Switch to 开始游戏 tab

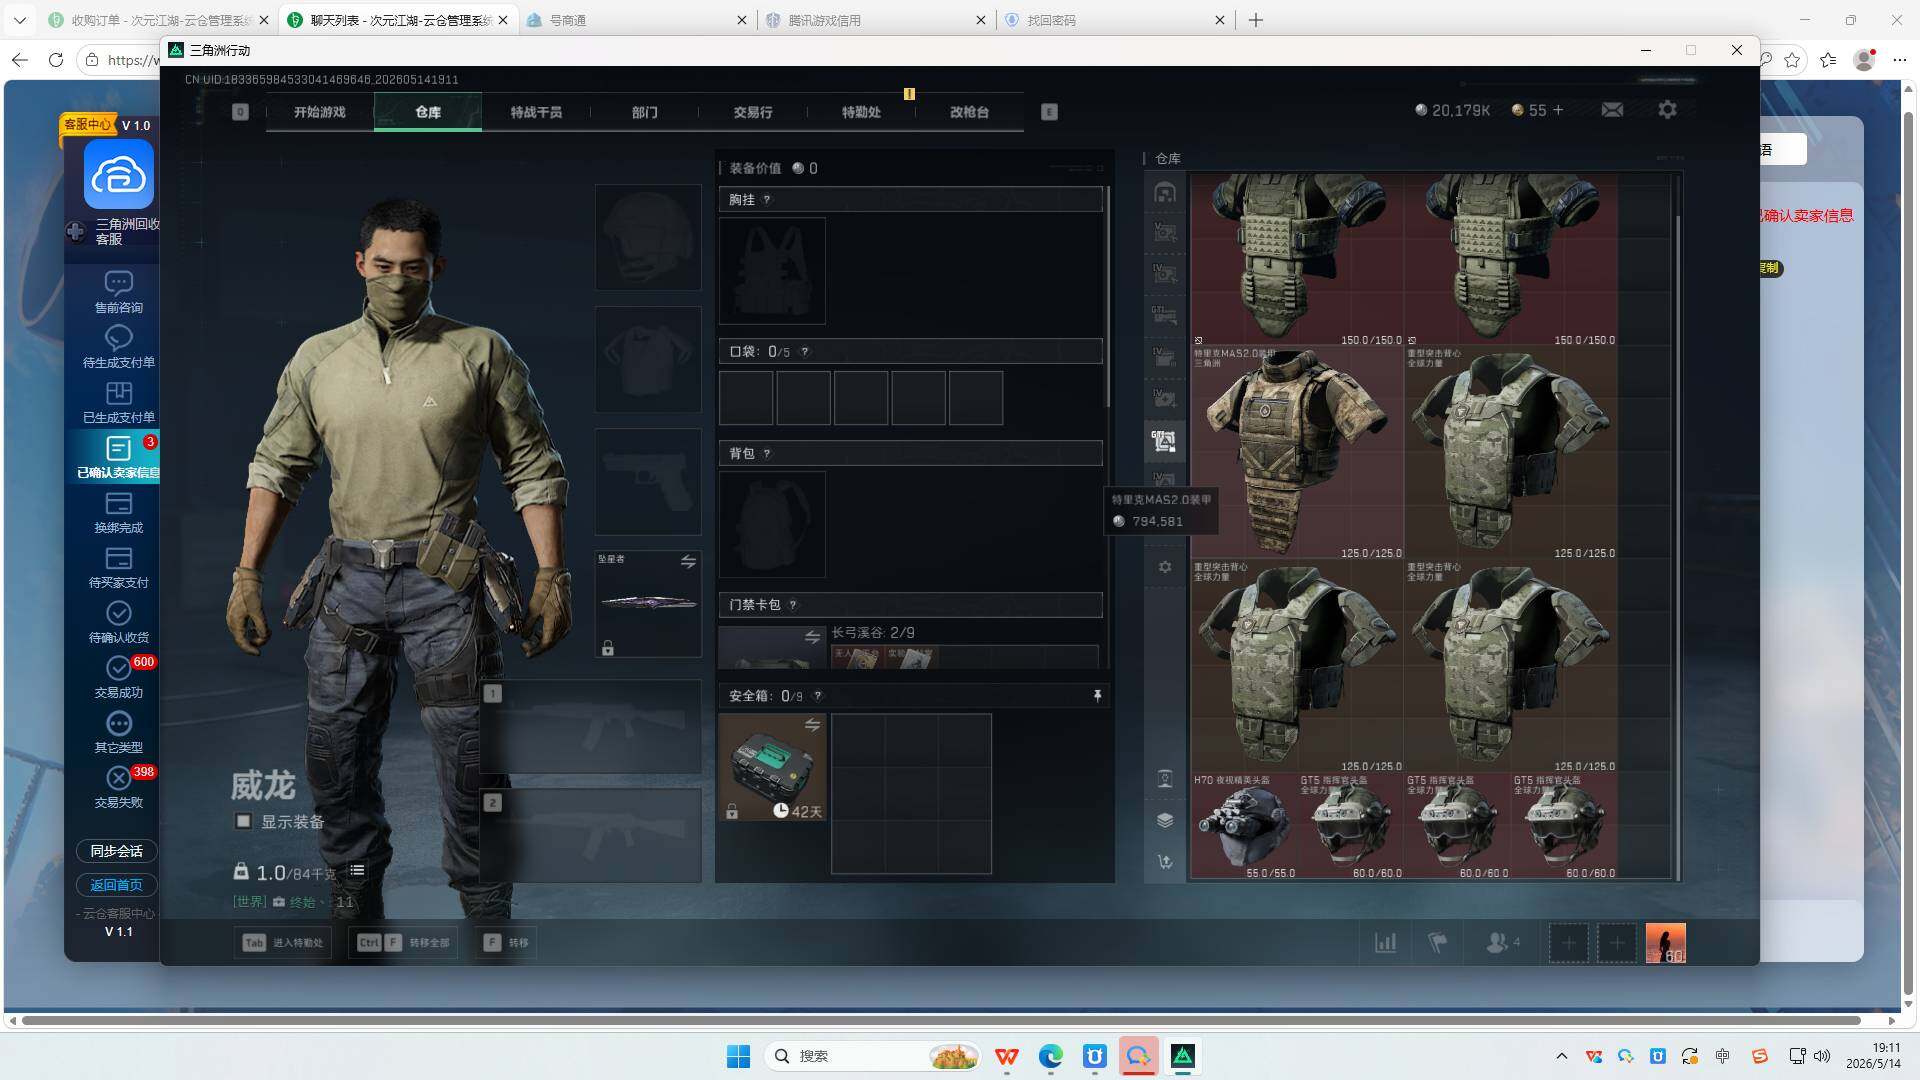coord(320,112)
